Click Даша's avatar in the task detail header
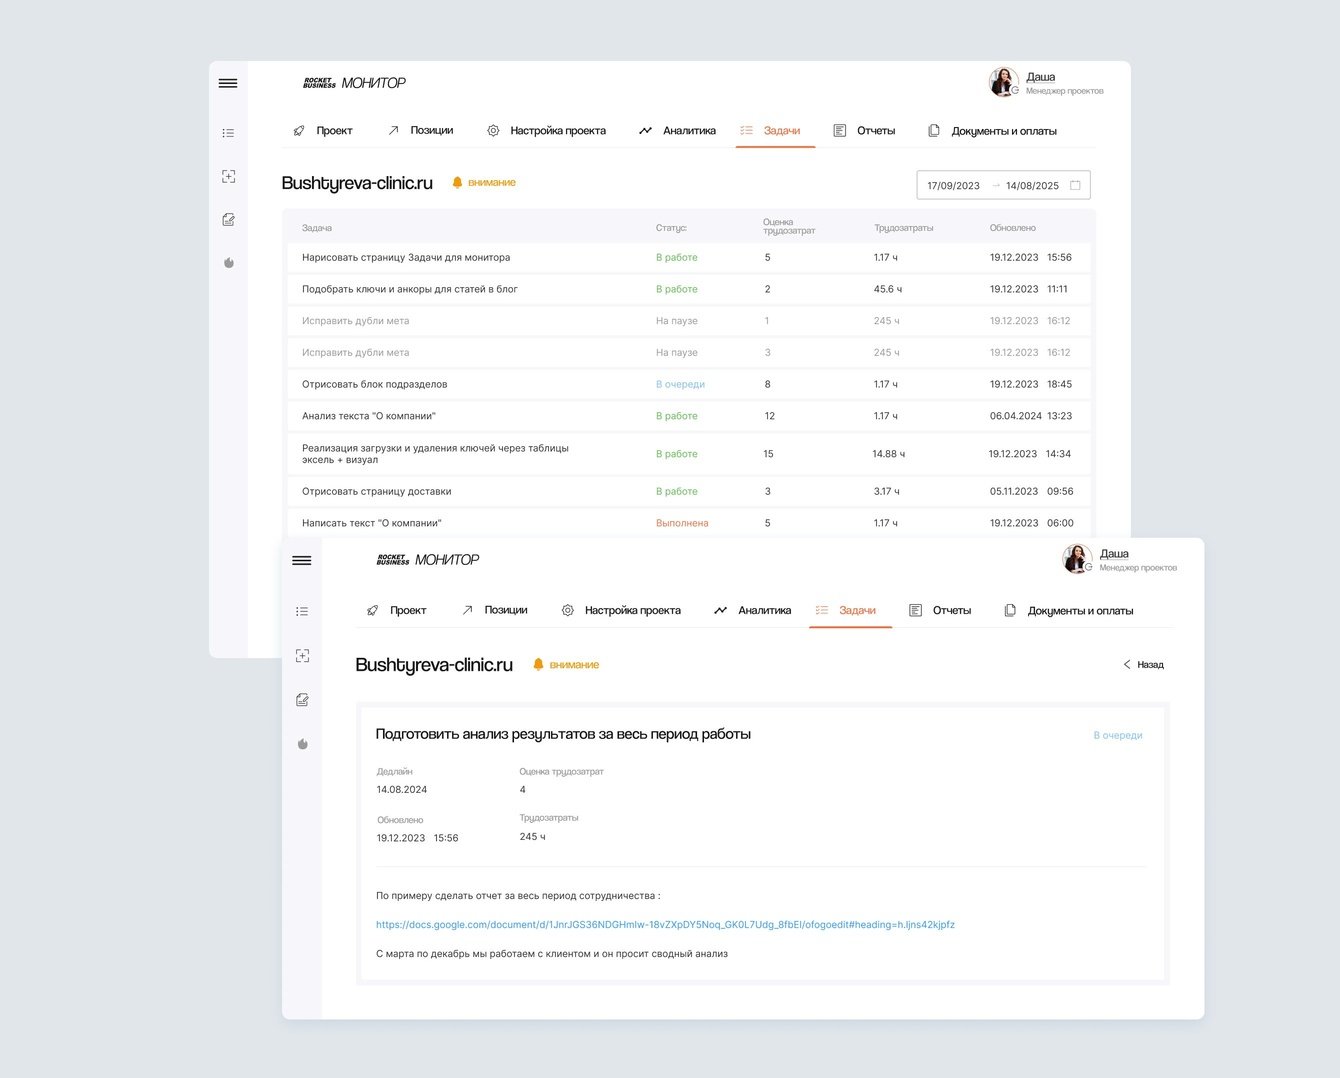The image size is (1340, 1078). [x=1077, y=558]
